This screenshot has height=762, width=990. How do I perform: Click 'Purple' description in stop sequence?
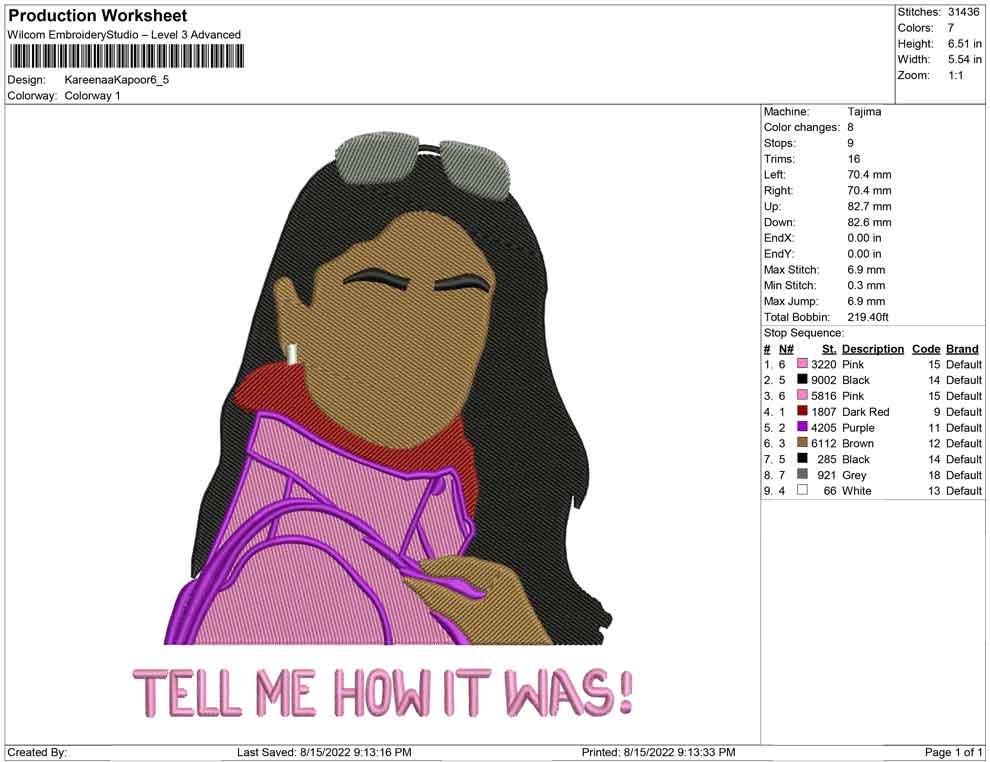coord(859,427)
